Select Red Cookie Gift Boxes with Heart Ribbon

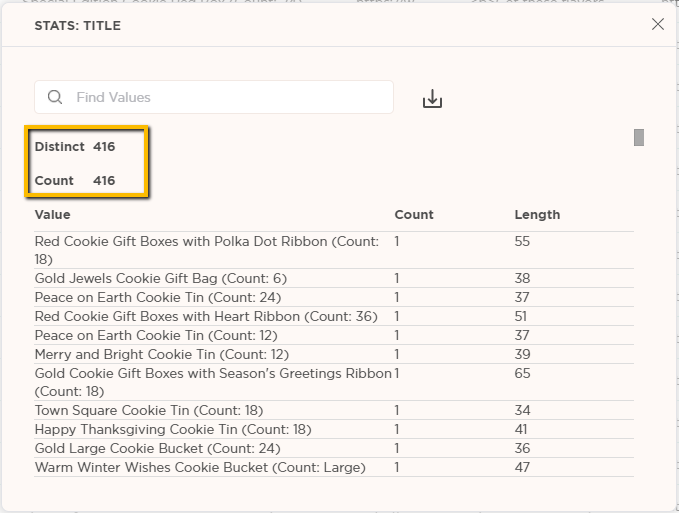pyautogui.click(x=334, y=316)
